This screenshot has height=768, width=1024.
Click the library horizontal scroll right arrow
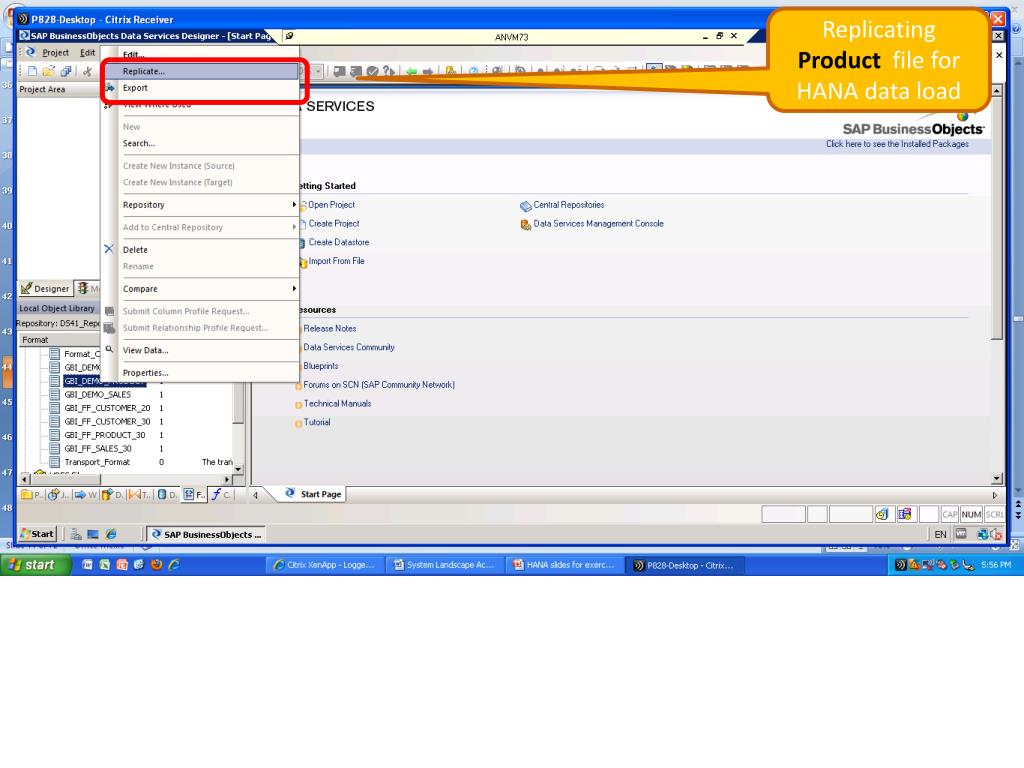(227, 479)
